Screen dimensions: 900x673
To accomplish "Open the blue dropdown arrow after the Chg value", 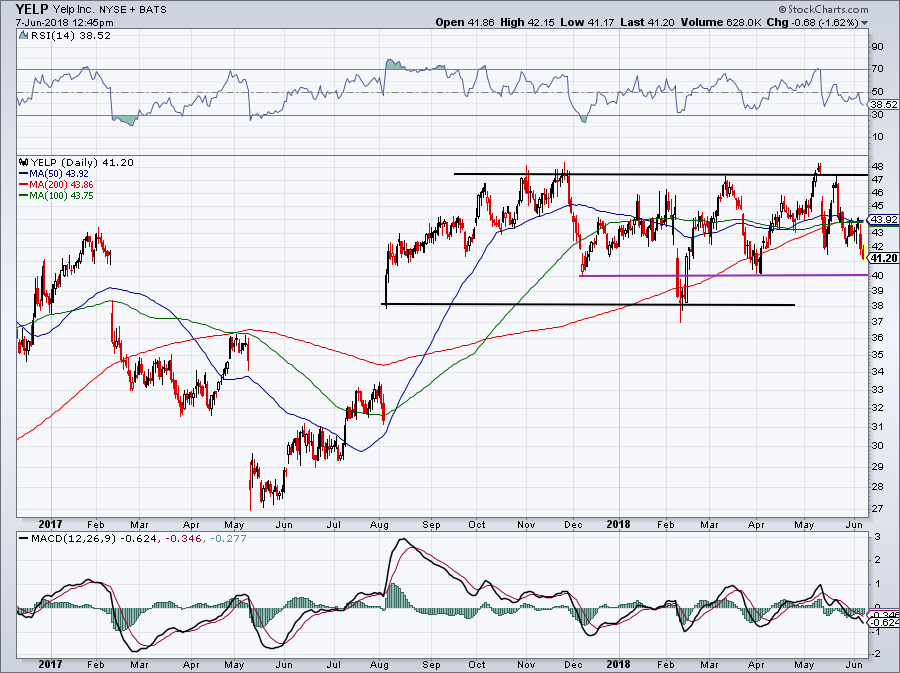I will 865,23.
